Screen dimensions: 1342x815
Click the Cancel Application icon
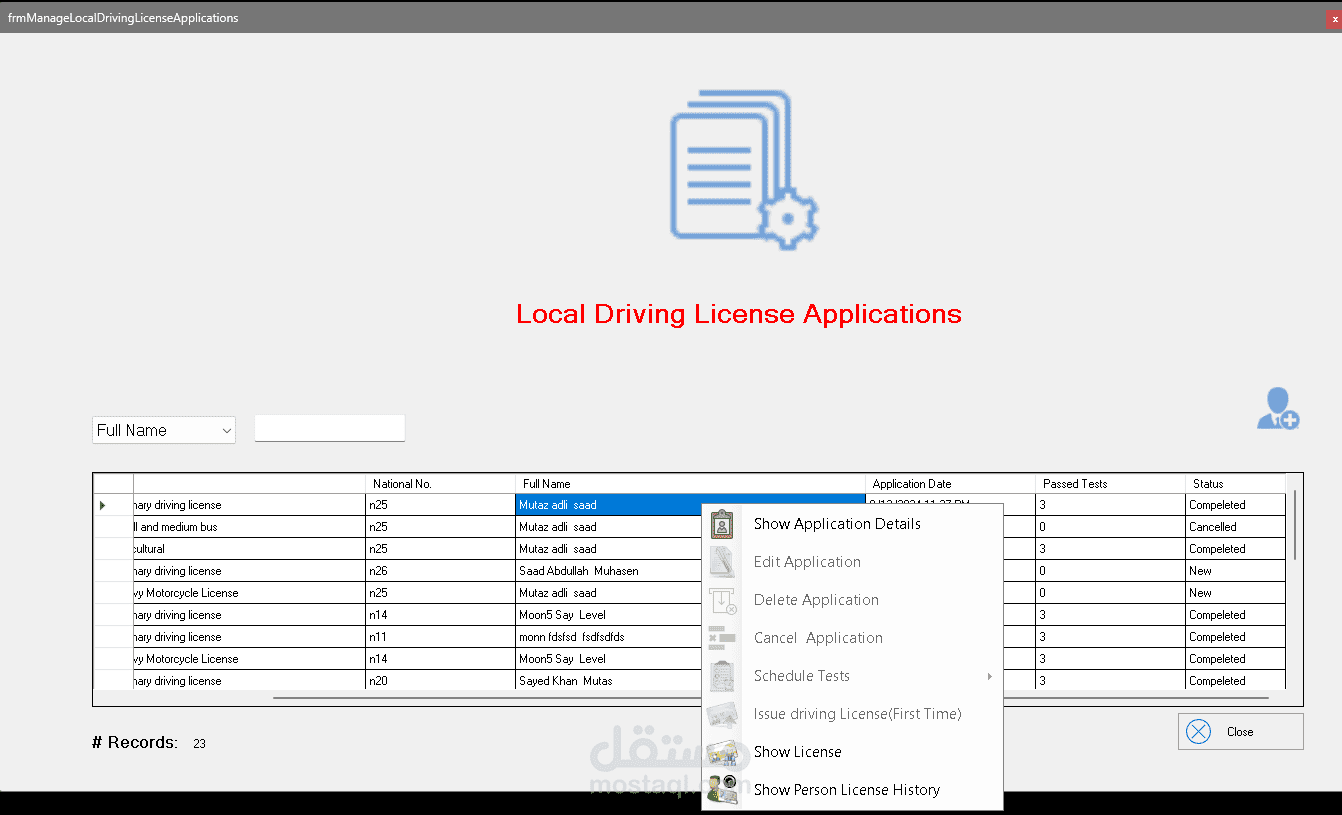click(x=722, y=638)
